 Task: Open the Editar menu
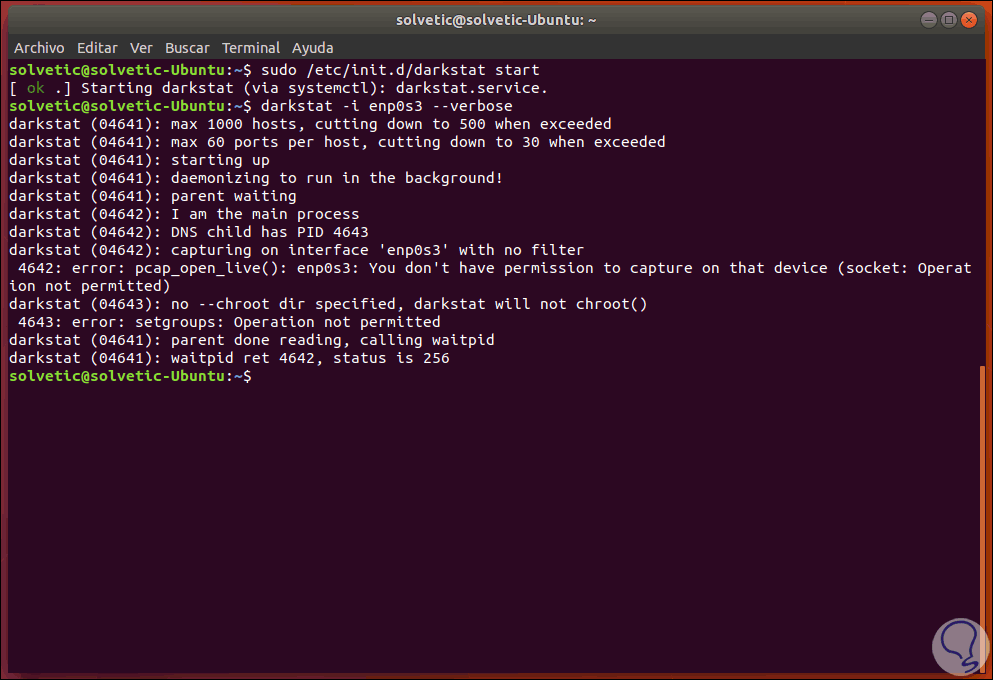[x=97, y=47]
